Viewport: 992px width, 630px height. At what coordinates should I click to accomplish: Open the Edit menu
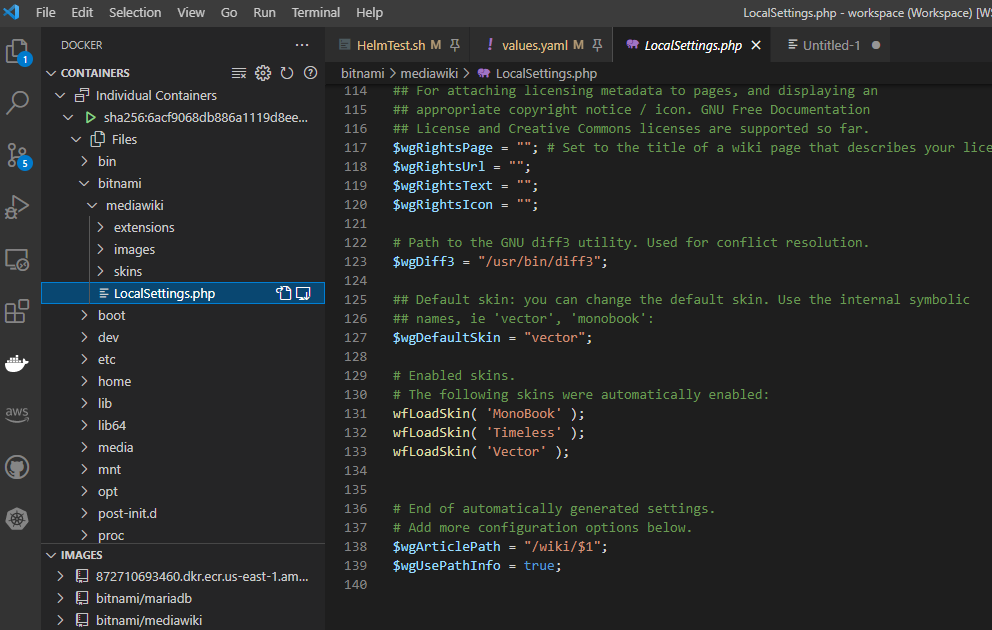[82, 12]
